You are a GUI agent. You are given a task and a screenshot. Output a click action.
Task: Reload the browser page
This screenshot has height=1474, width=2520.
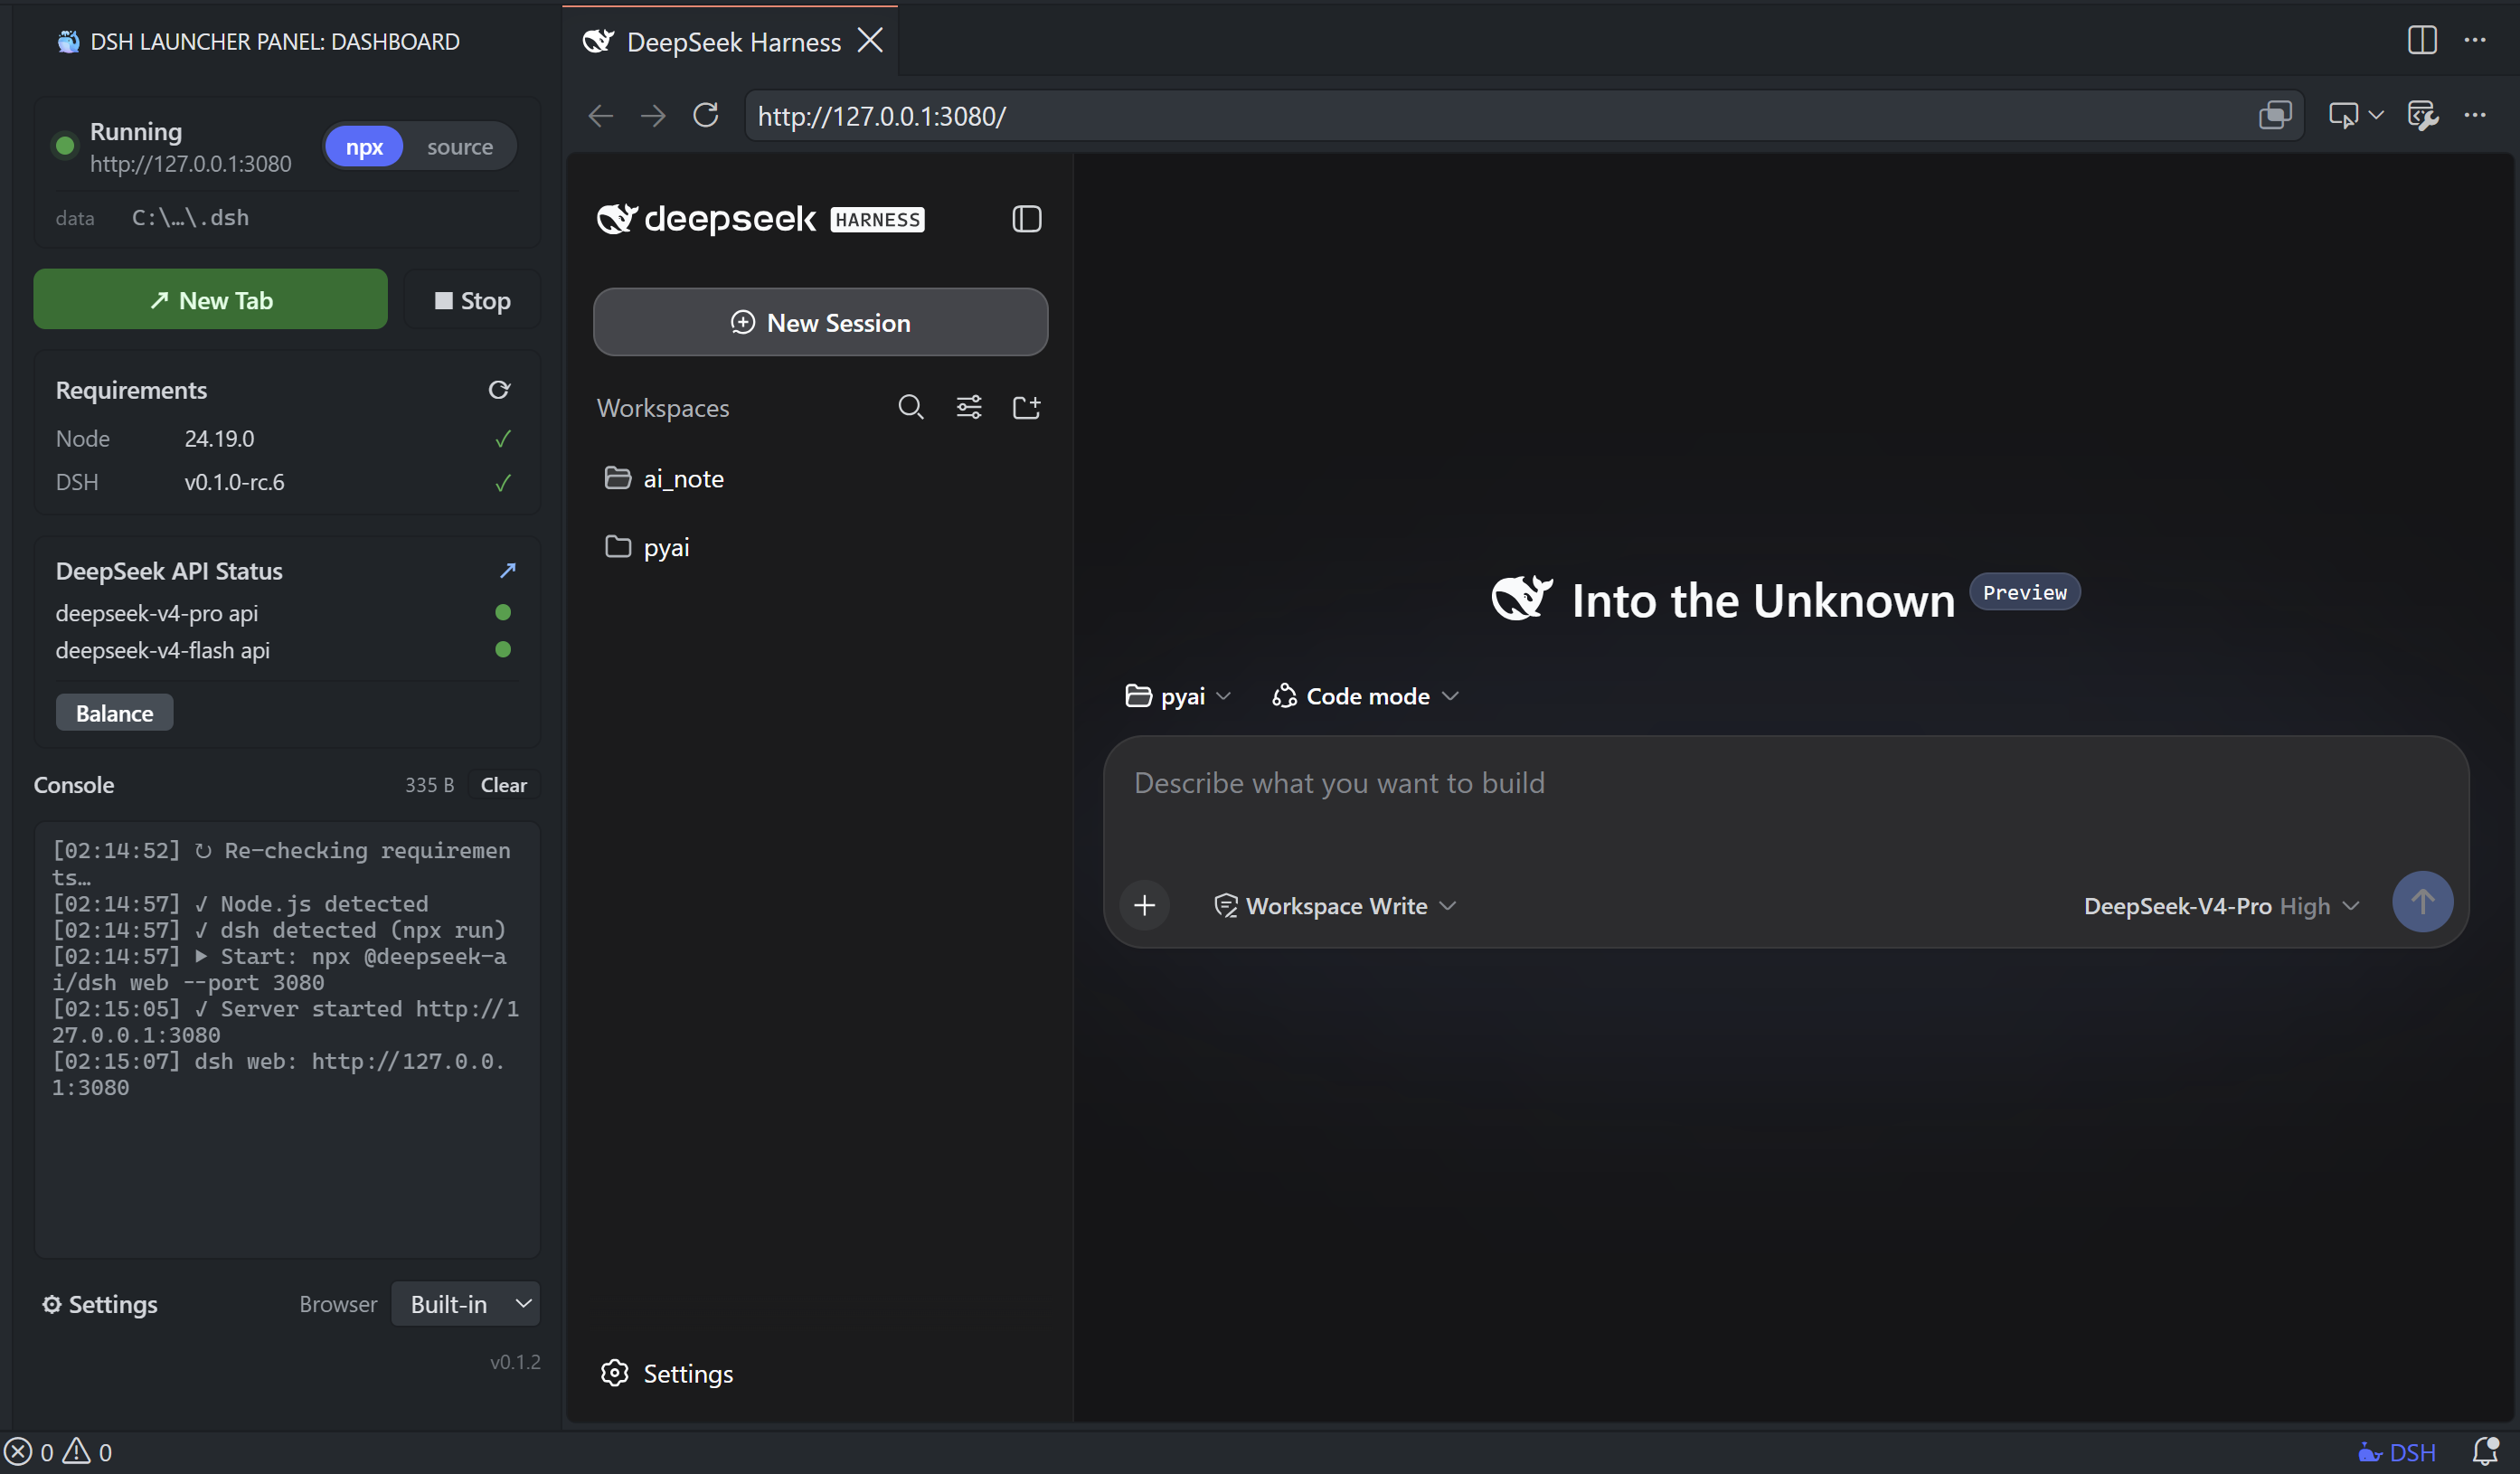(x=706, y=116)
